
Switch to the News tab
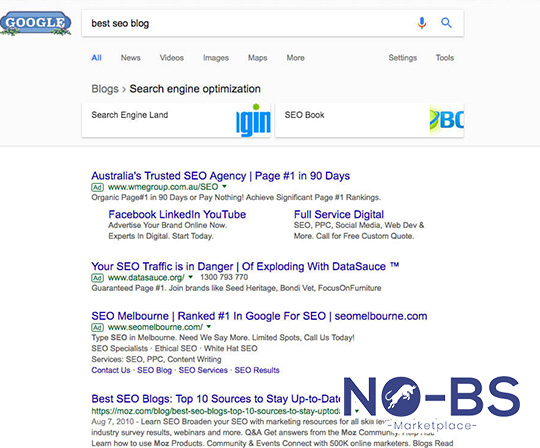tap(131, 58)
